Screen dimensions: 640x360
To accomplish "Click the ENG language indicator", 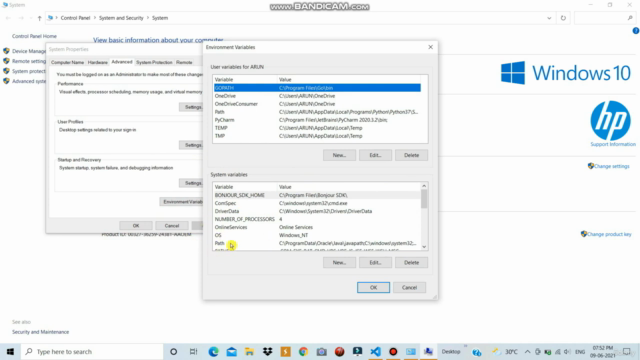I will tap(580, 351).
